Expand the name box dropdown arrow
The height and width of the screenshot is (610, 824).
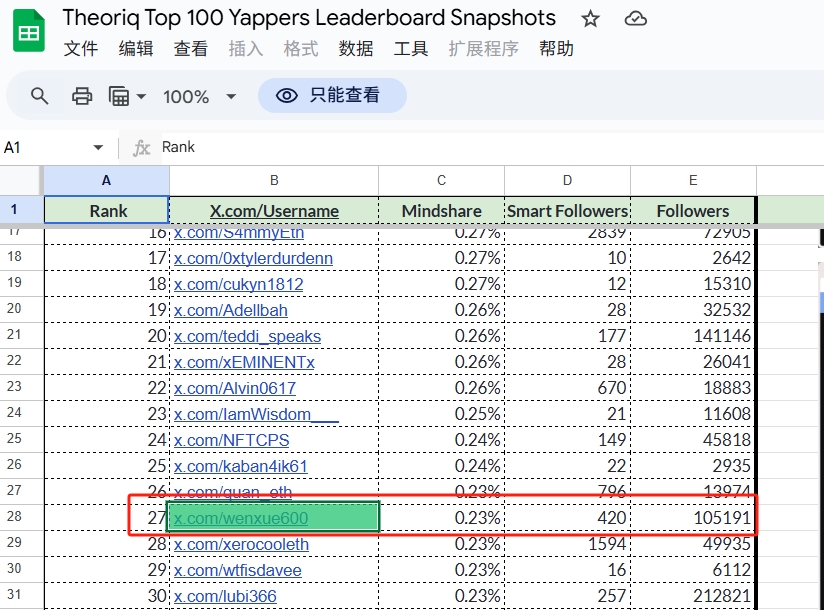[98, 148]
